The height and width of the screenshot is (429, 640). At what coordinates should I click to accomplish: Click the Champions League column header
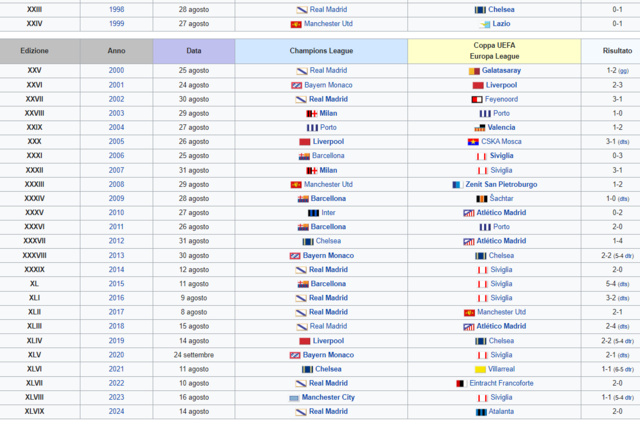coord(321,51)
